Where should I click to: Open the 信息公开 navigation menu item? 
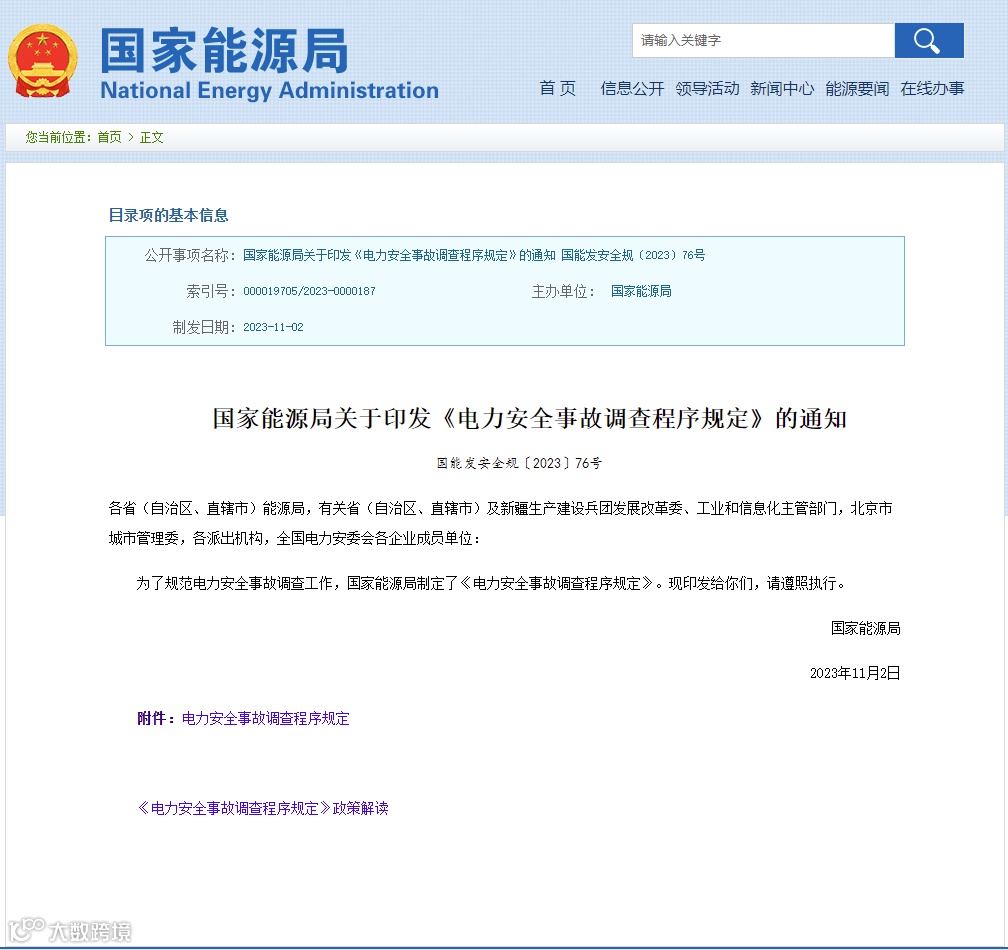(632, 89)
